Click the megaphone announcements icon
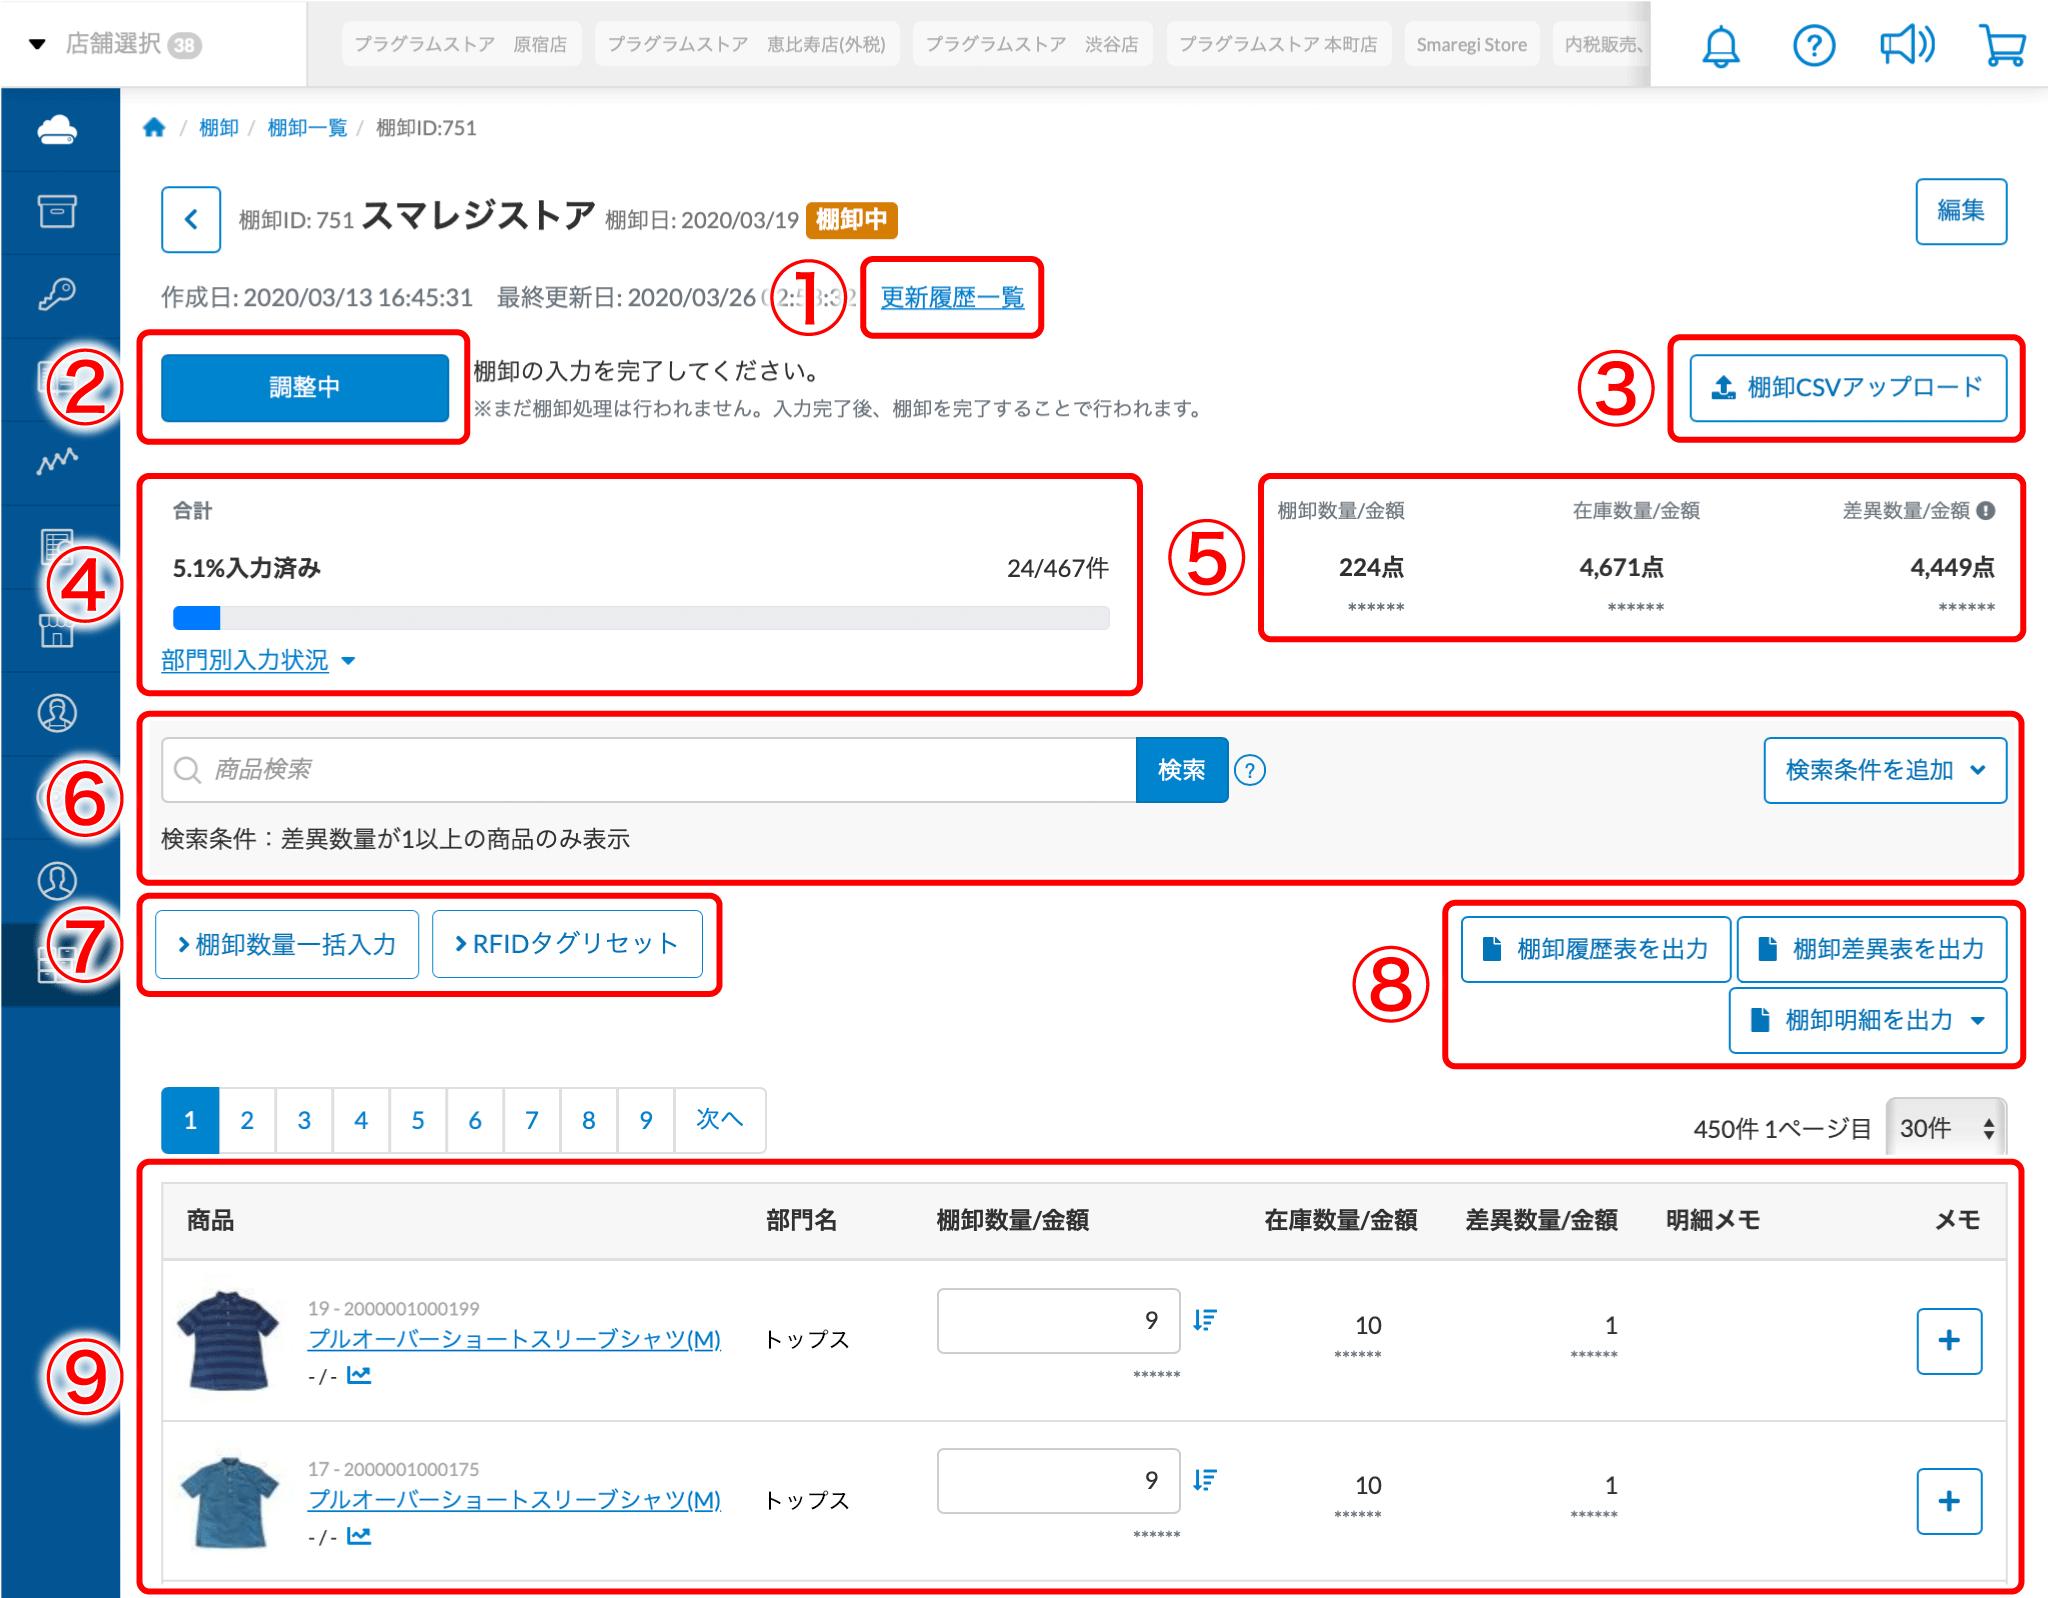The width and height of the screenshot is (2048, 1598). tap(1906, 46)
